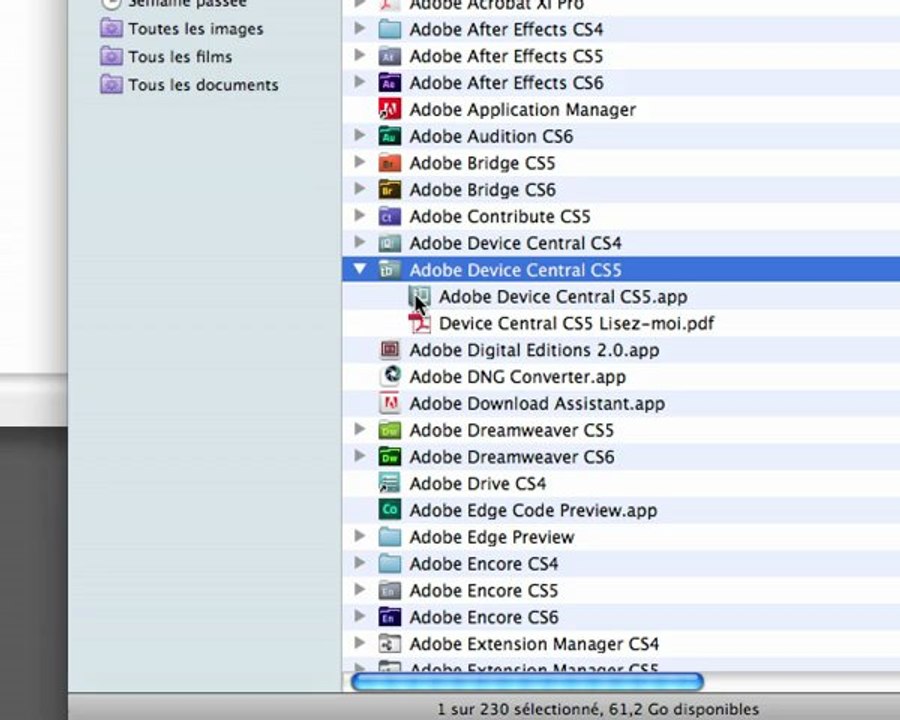Image resolution: width=900 pixels, height=720 pixels.
Task: Select the 'Adobe Drive CS4' name
Action: tap(478, 483)
